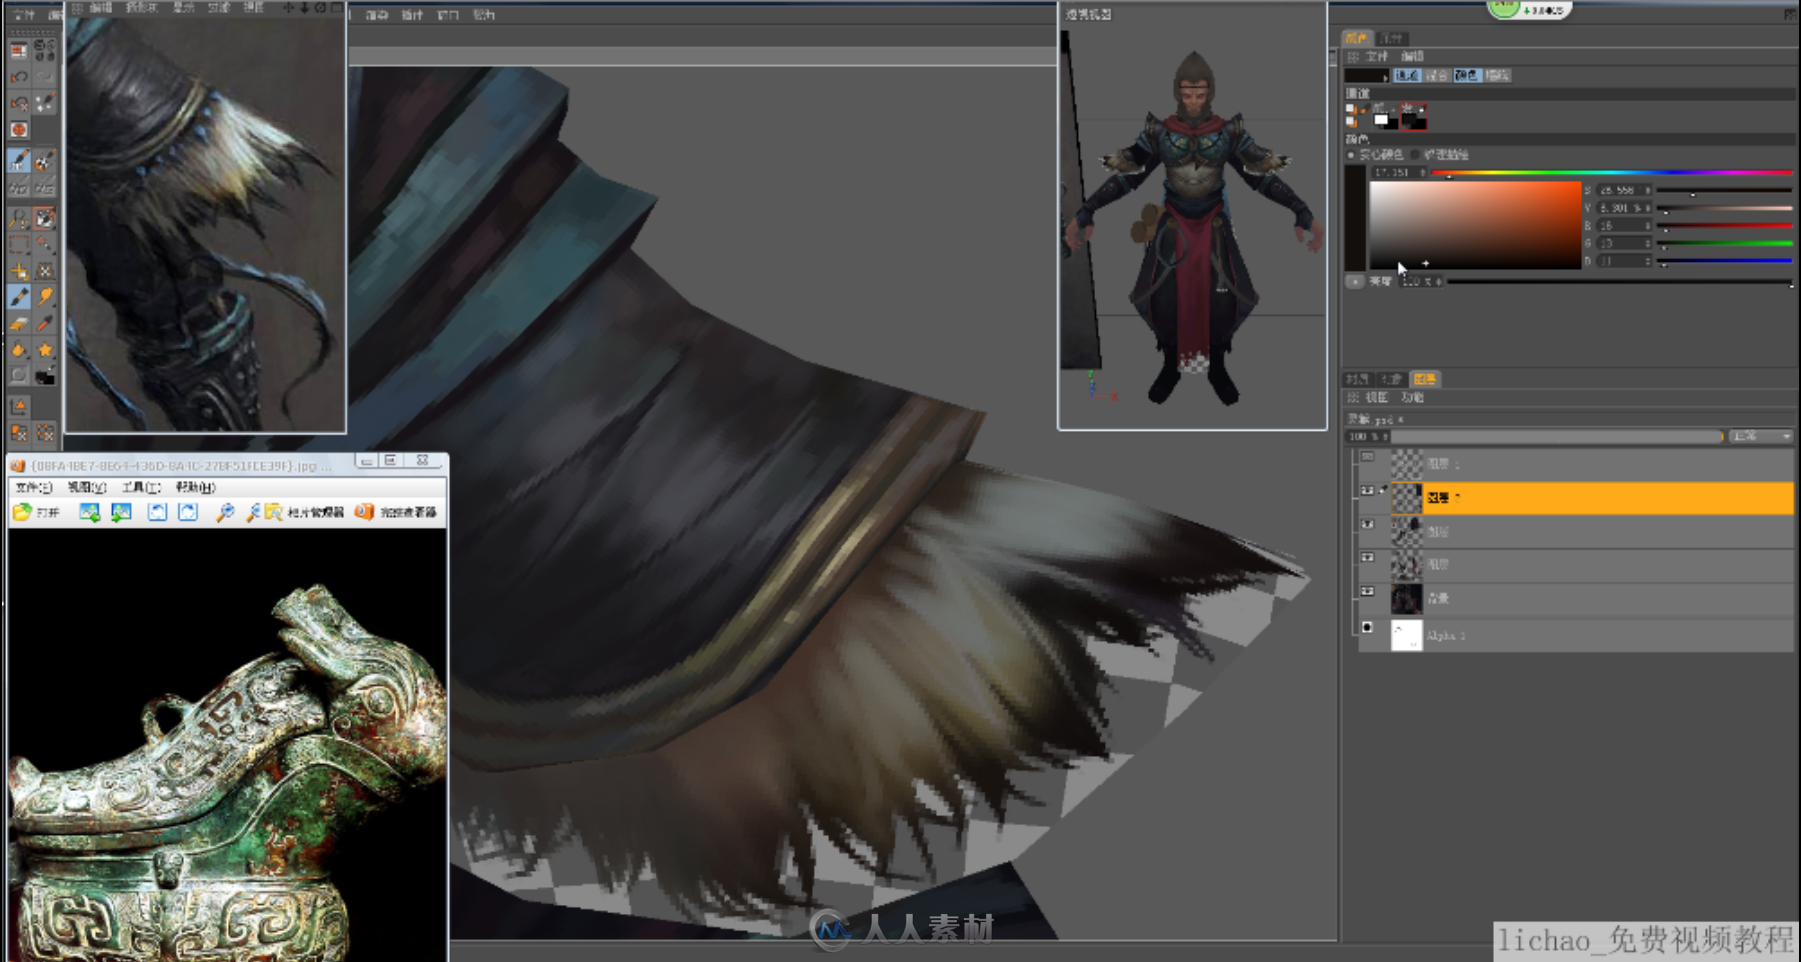The width and height of the screenshot is (1801, 962).
Task: Toggle visibility of highlighted orange layer
Action: click(1367, 491)
